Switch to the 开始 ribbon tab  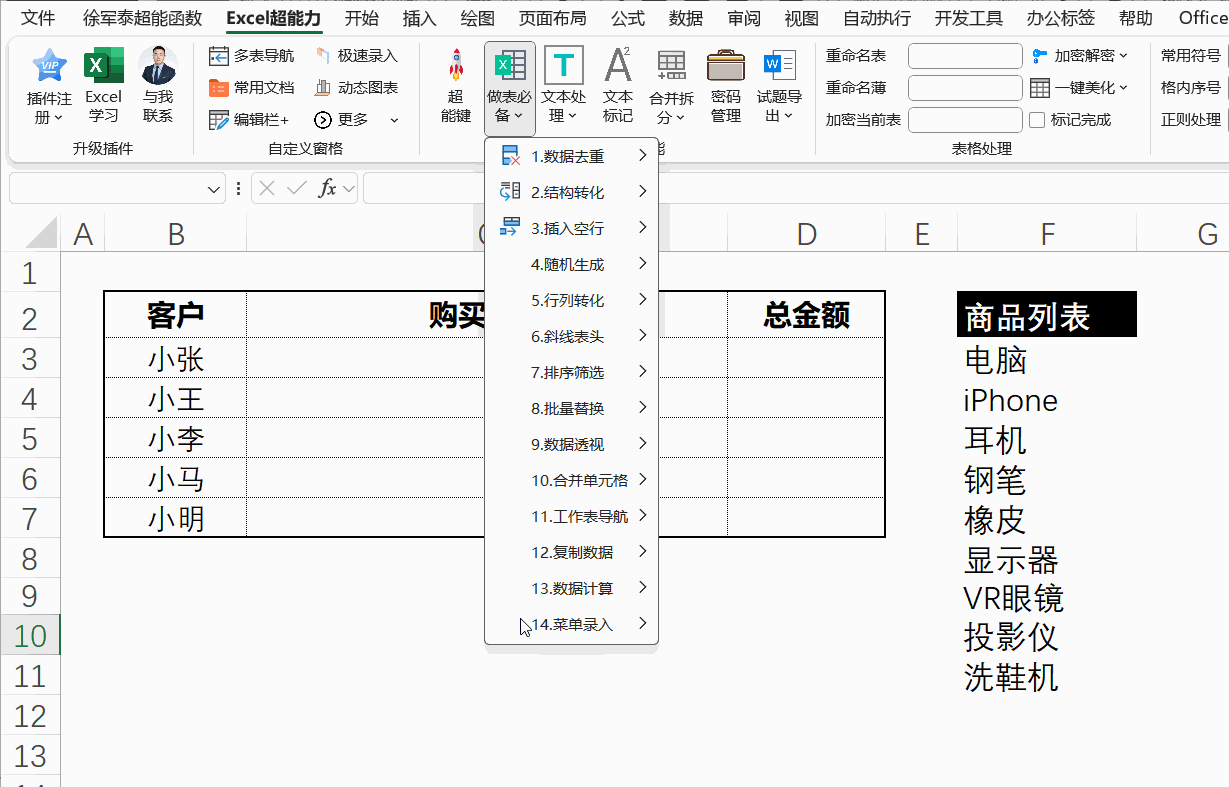pyautogui.click(x=362, y=18)
